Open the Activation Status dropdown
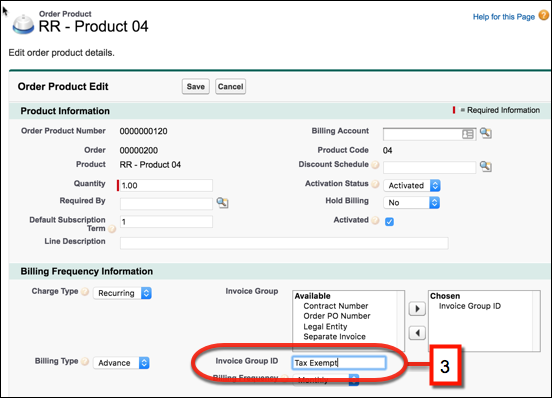This screenshot has width=552, height=398. pyautogui.click(x=412, y=185)
